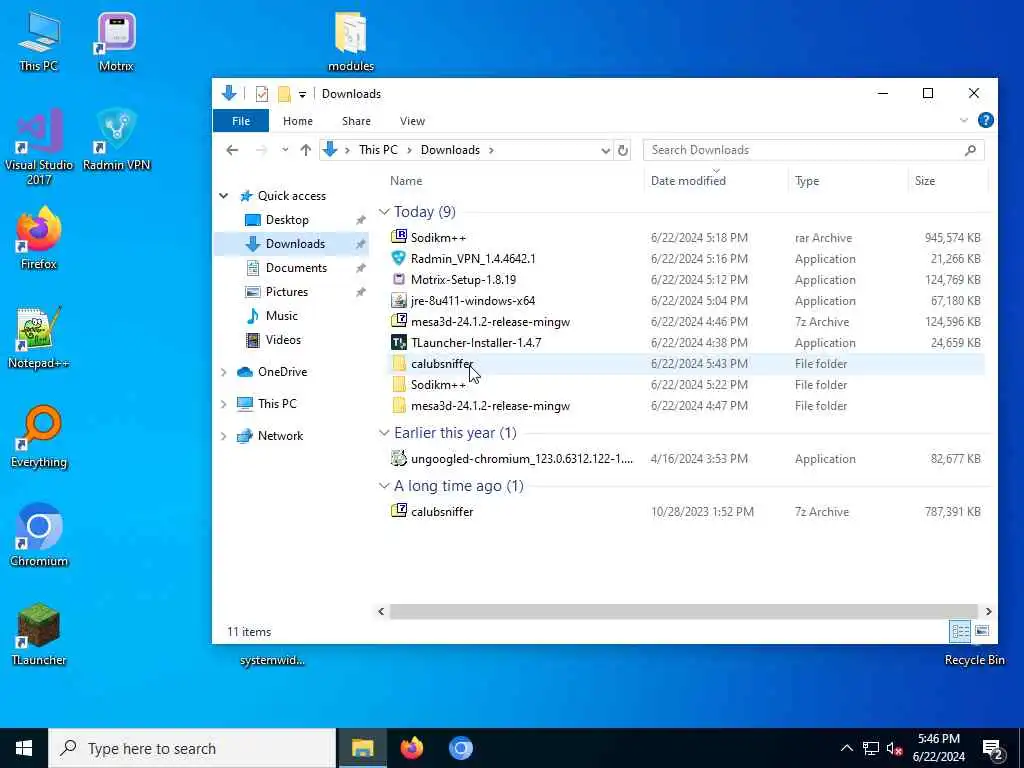The width and height of the screenshot is (1024, 768).
Task: Select the Visual Studio 2017 desktop shortcut
Action: click(39, 147)
